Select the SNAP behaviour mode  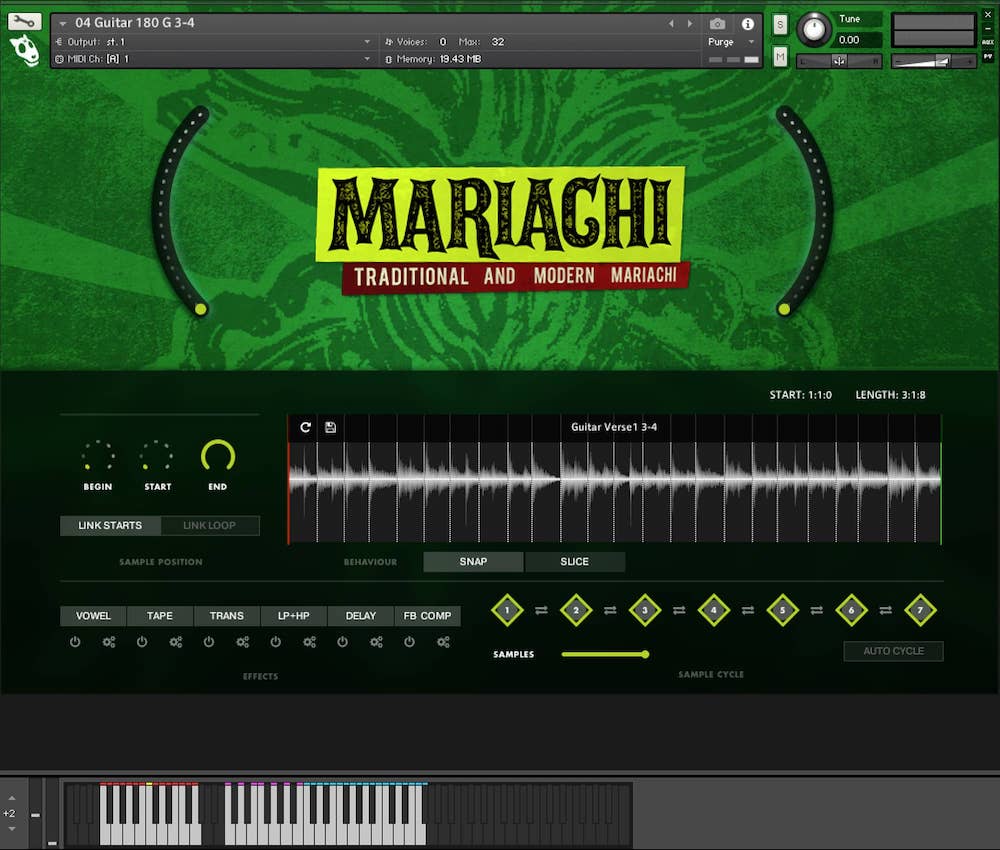(473, 562)
